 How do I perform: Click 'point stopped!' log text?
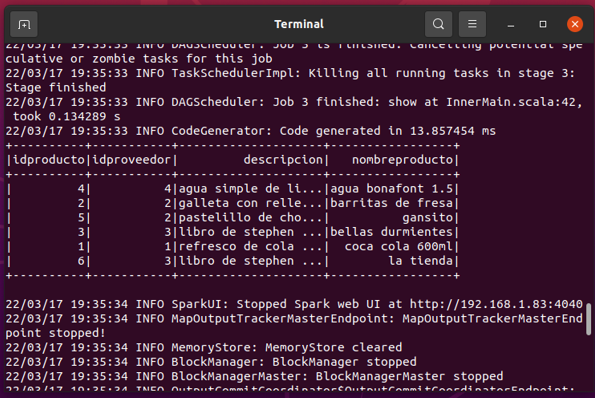pos(55,333)
